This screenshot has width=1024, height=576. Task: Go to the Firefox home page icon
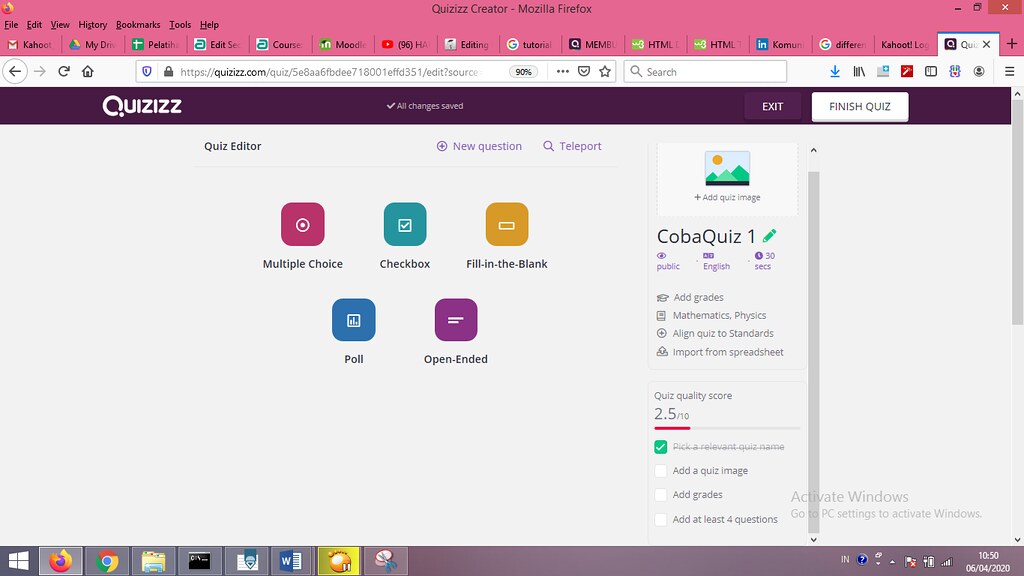tap(88, 71)
